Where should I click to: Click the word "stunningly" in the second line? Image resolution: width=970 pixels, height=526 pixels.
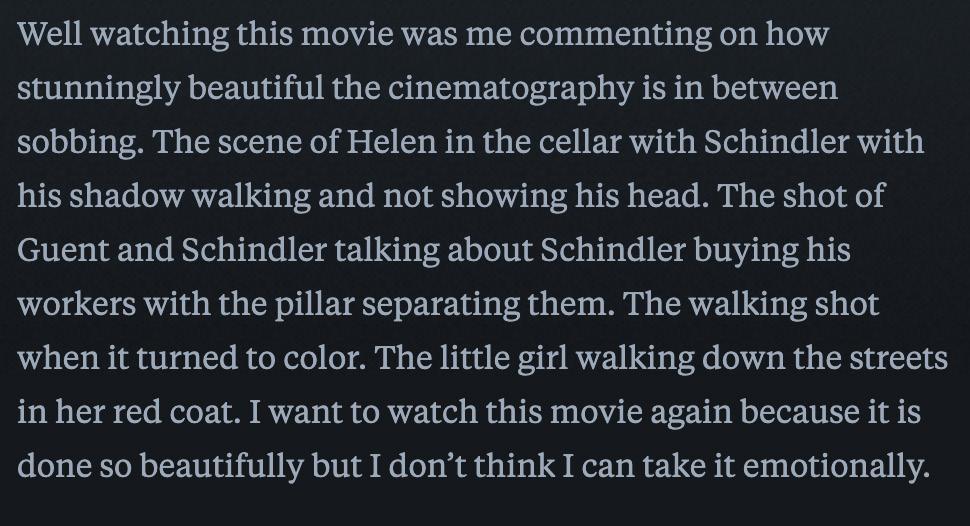tap(98, 89)
